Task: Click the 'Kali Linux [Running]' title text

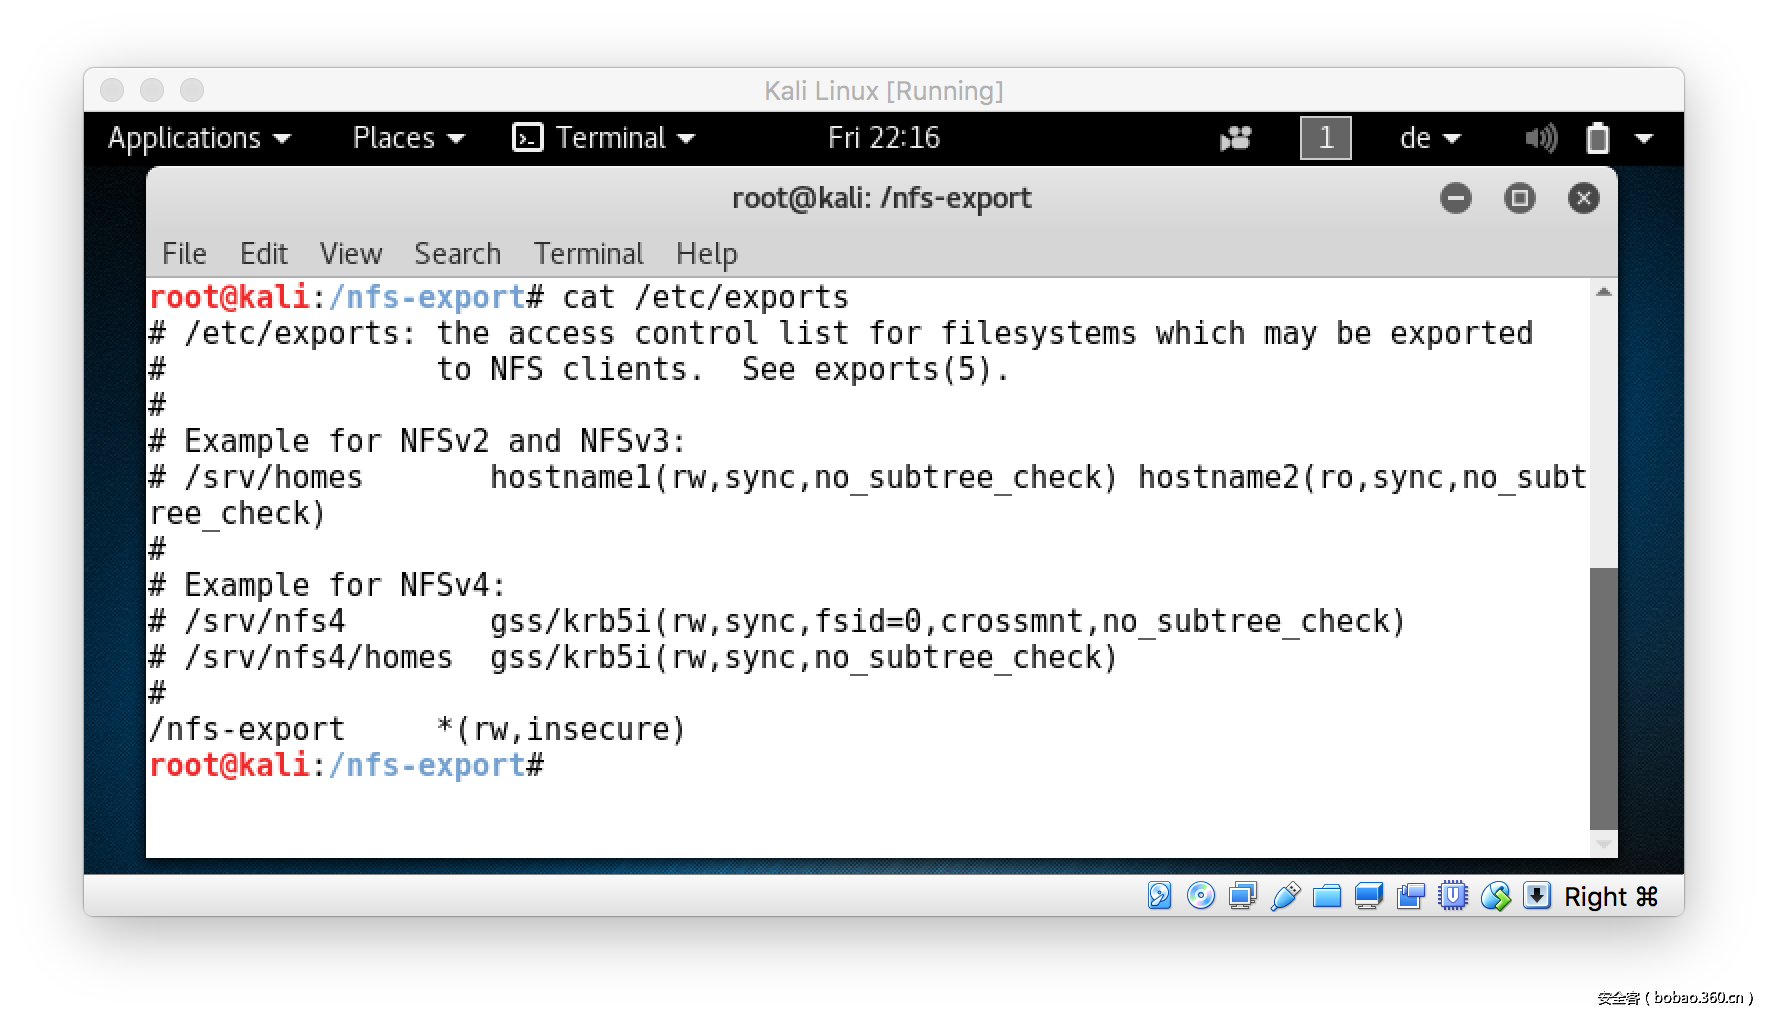Action: click(884, 91)
